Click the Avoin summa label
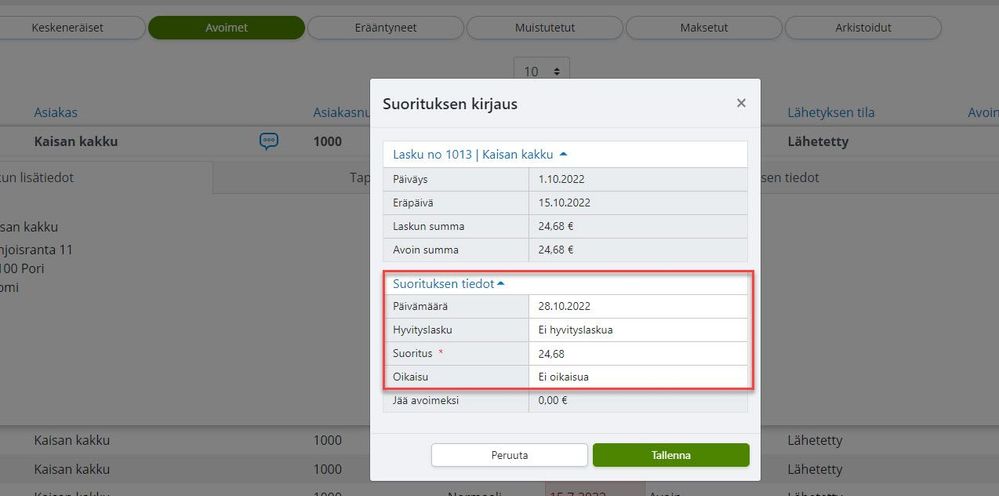The image size is (999, 496). 425,250
